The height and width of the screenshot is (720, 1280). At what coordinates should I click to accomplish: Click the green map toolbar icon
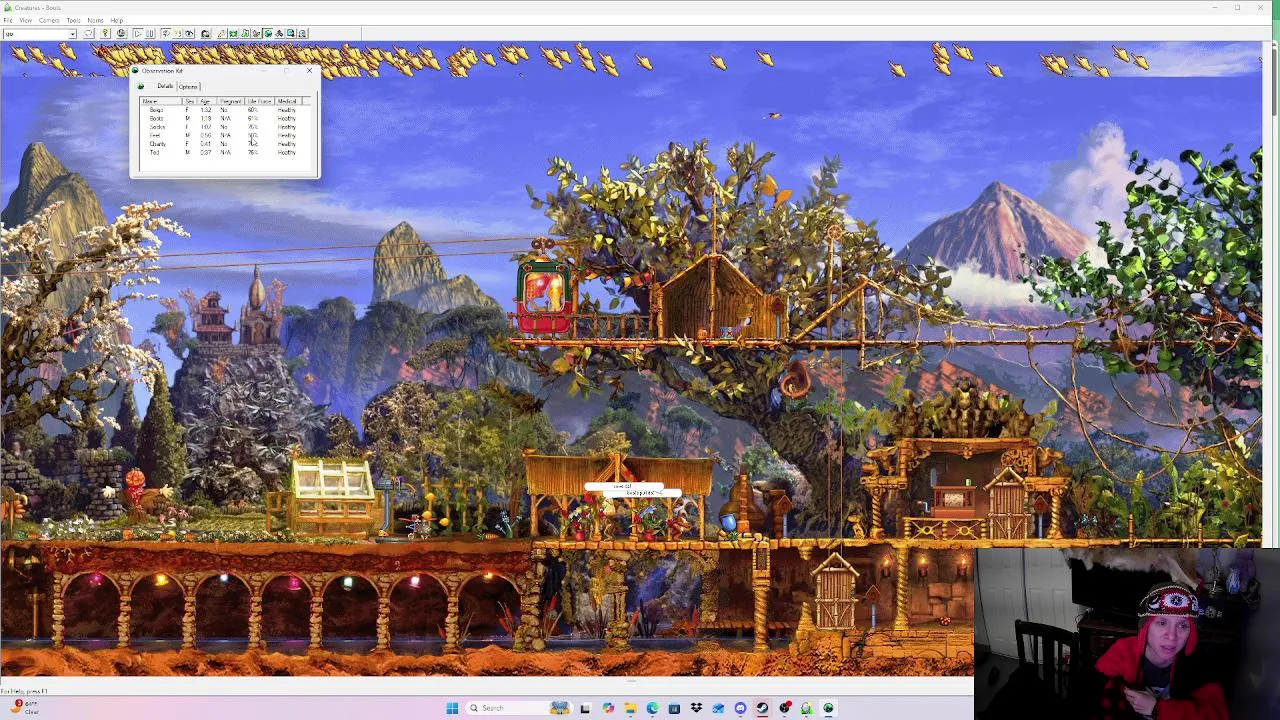(233, 34)
